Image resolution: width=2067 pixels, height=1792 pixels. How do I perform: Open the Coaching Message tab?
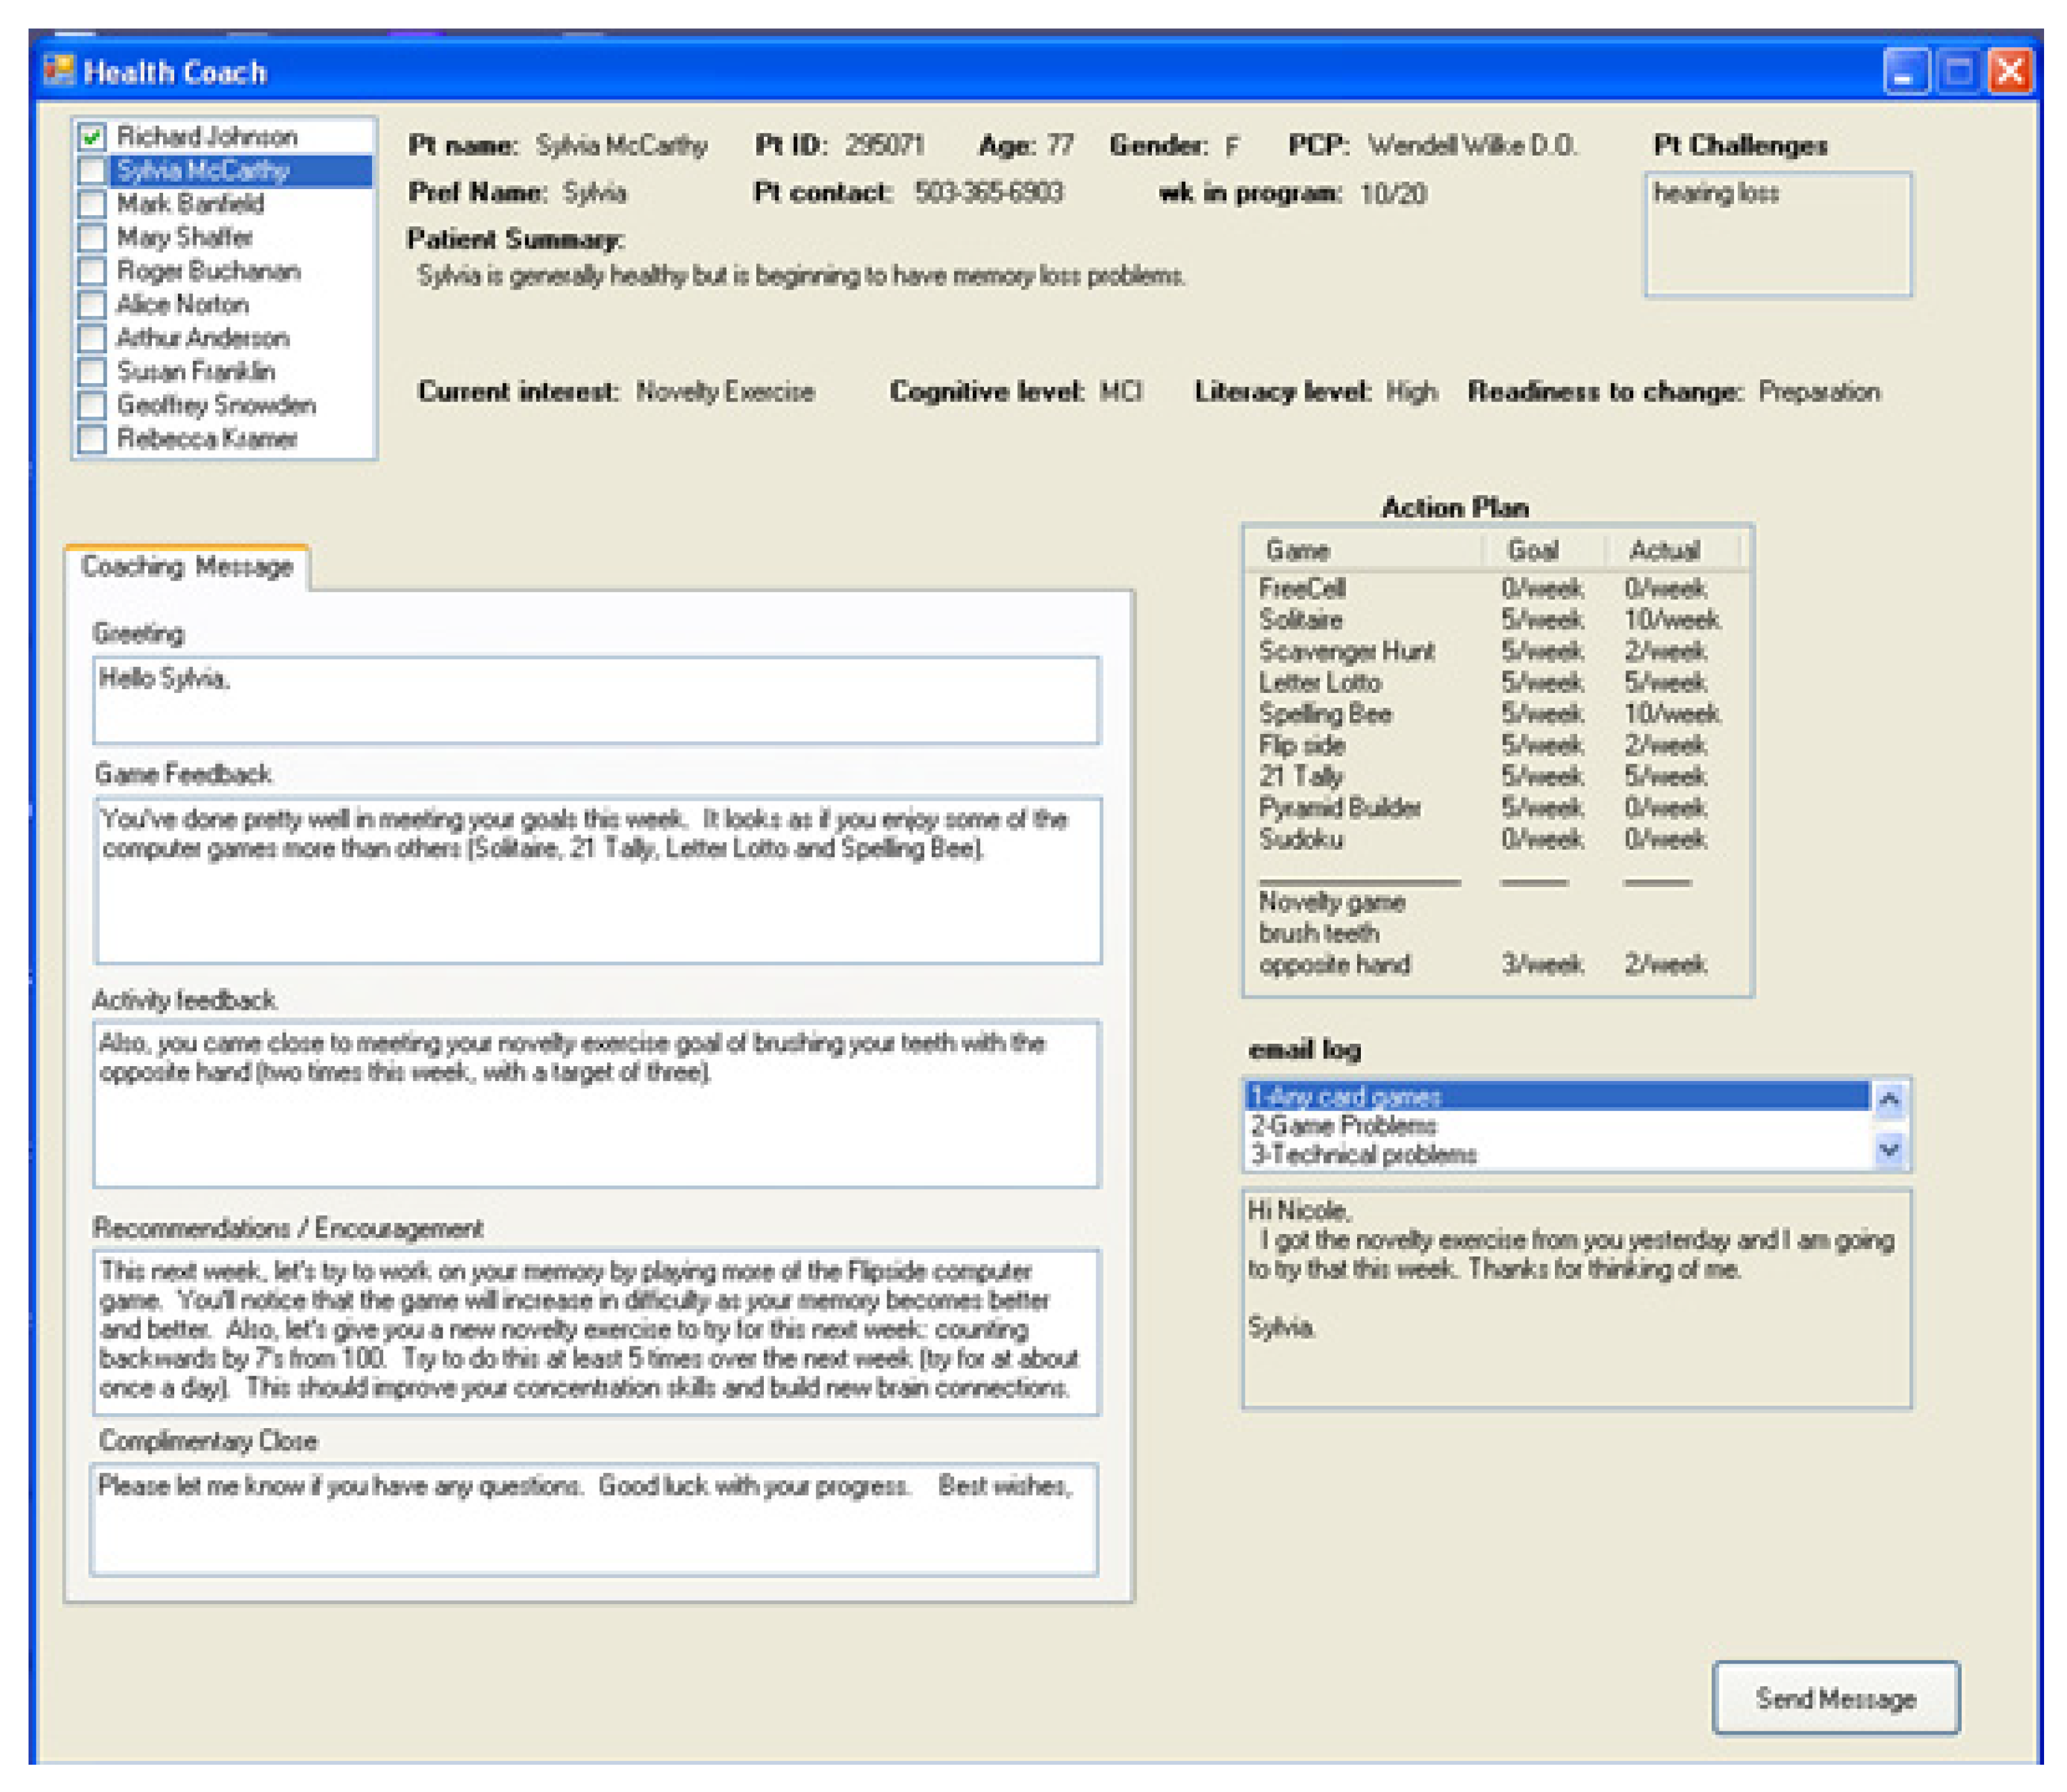point(187,567)
